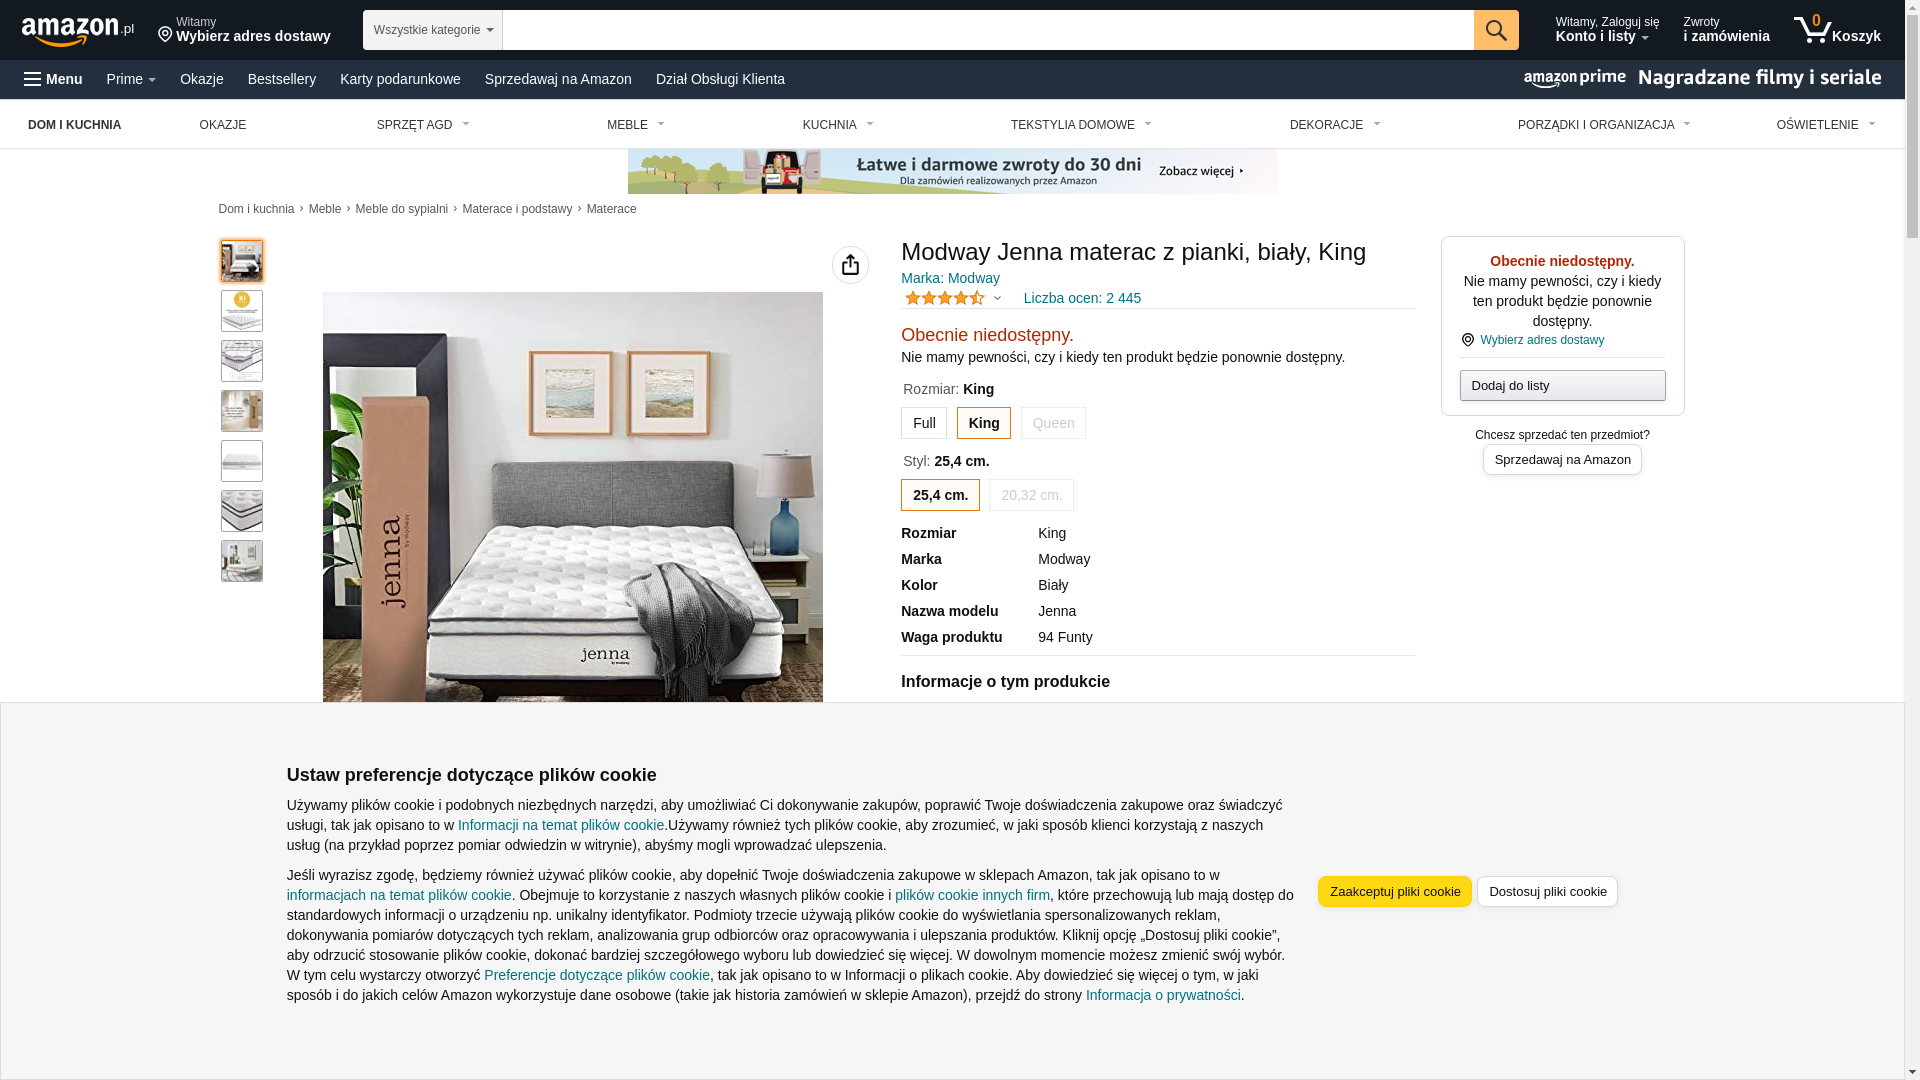Viewport: 1920px width, 1080px height.
Task: Expand the MEBLE category dropdown
Action: click(636, 125)
